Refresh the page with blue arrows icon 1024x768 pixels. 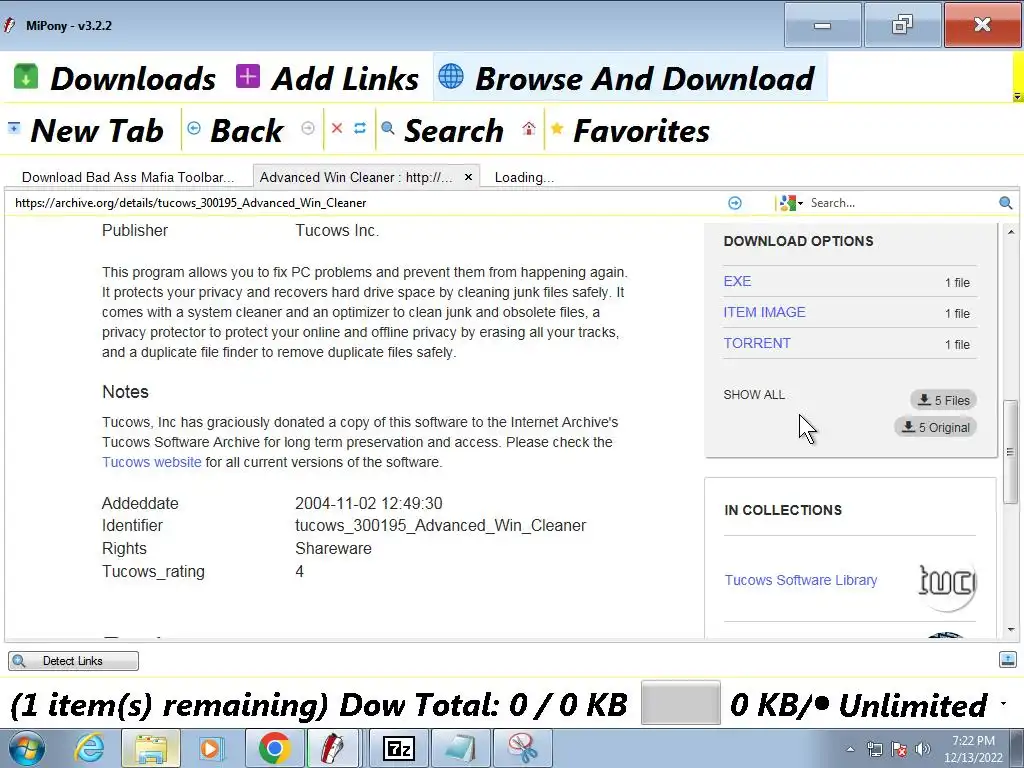pos(360,128)
